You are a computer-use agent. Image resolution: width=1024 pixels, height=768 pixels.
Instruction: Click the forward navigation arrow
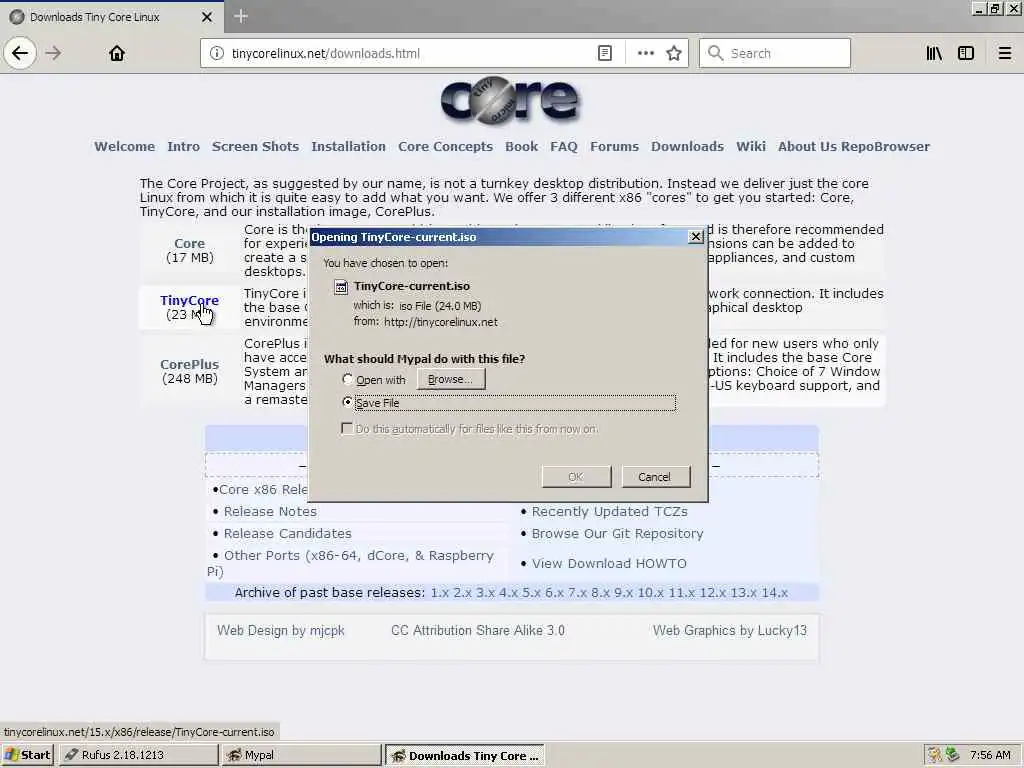pyautogui.click(x=54, y=53)
